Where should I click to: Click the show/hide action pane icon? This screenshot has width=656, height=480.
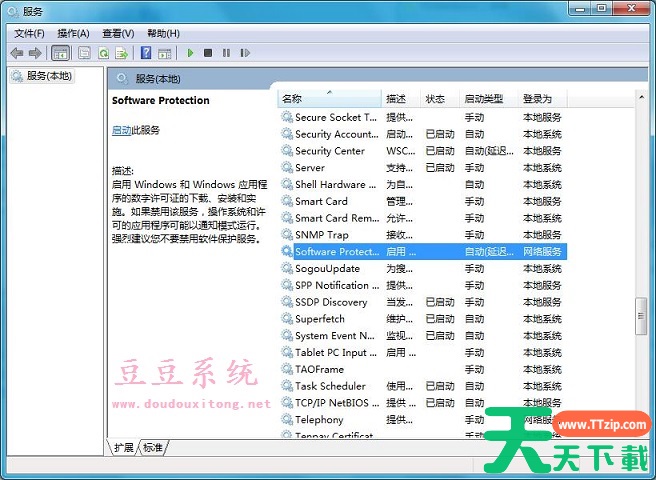164,53
